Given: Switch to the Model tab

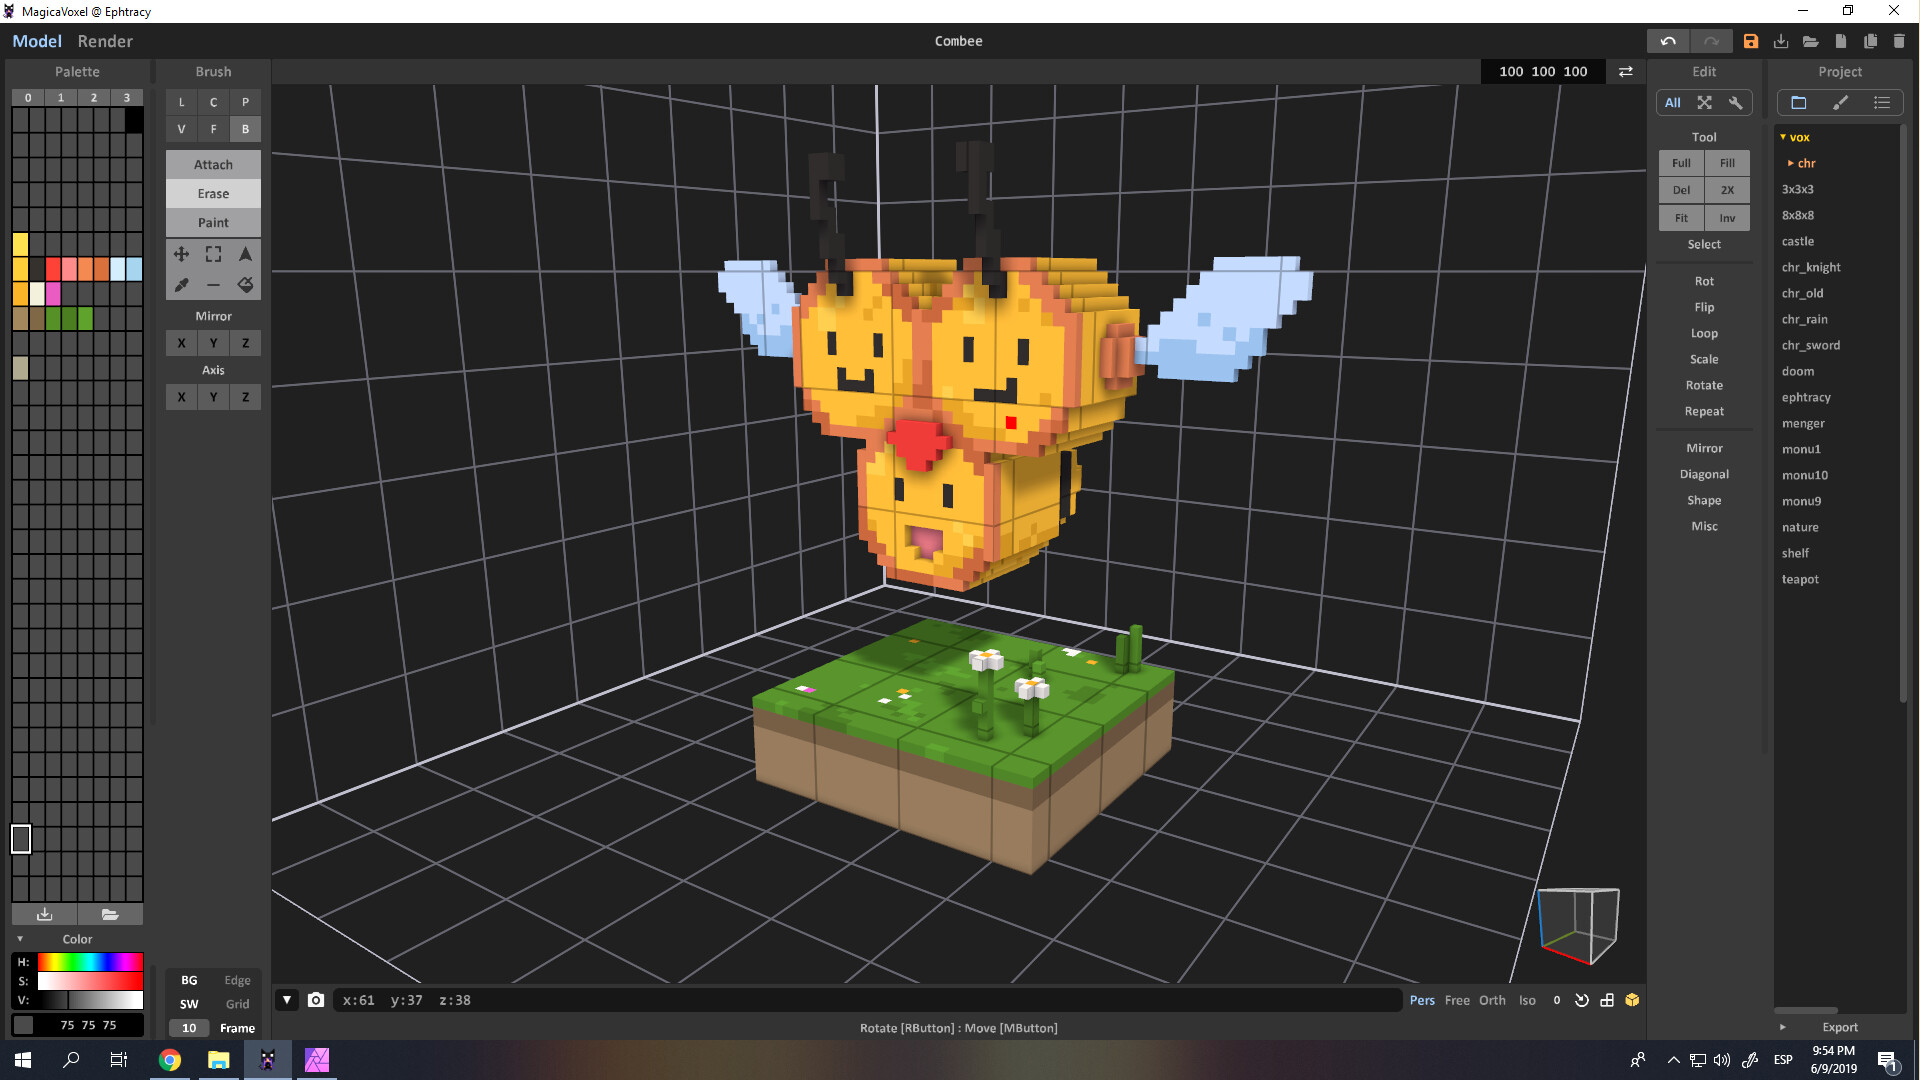Looking at the screenshot, I should [x=37, y=41].
